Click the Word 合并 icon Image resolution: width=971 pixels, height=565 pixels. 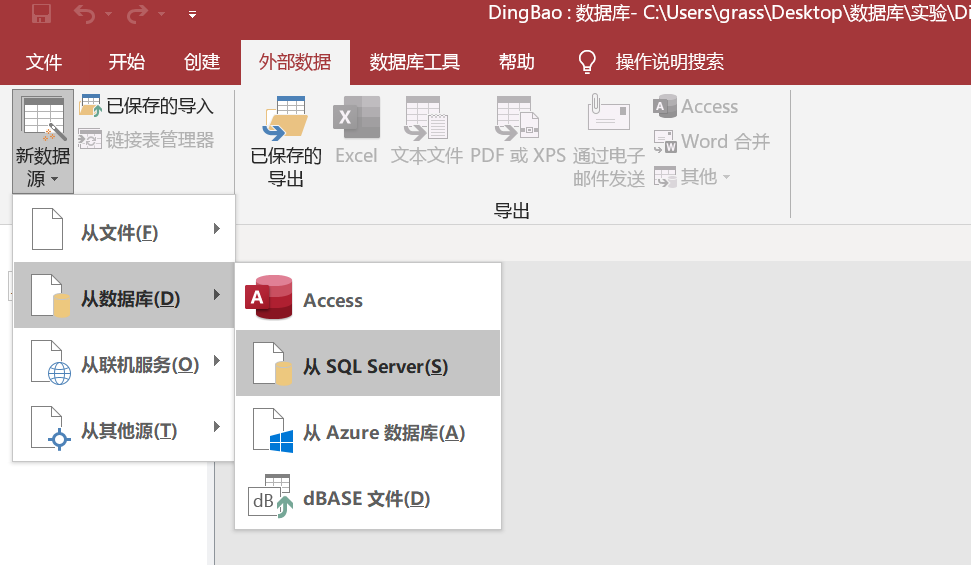coord(665,142)
